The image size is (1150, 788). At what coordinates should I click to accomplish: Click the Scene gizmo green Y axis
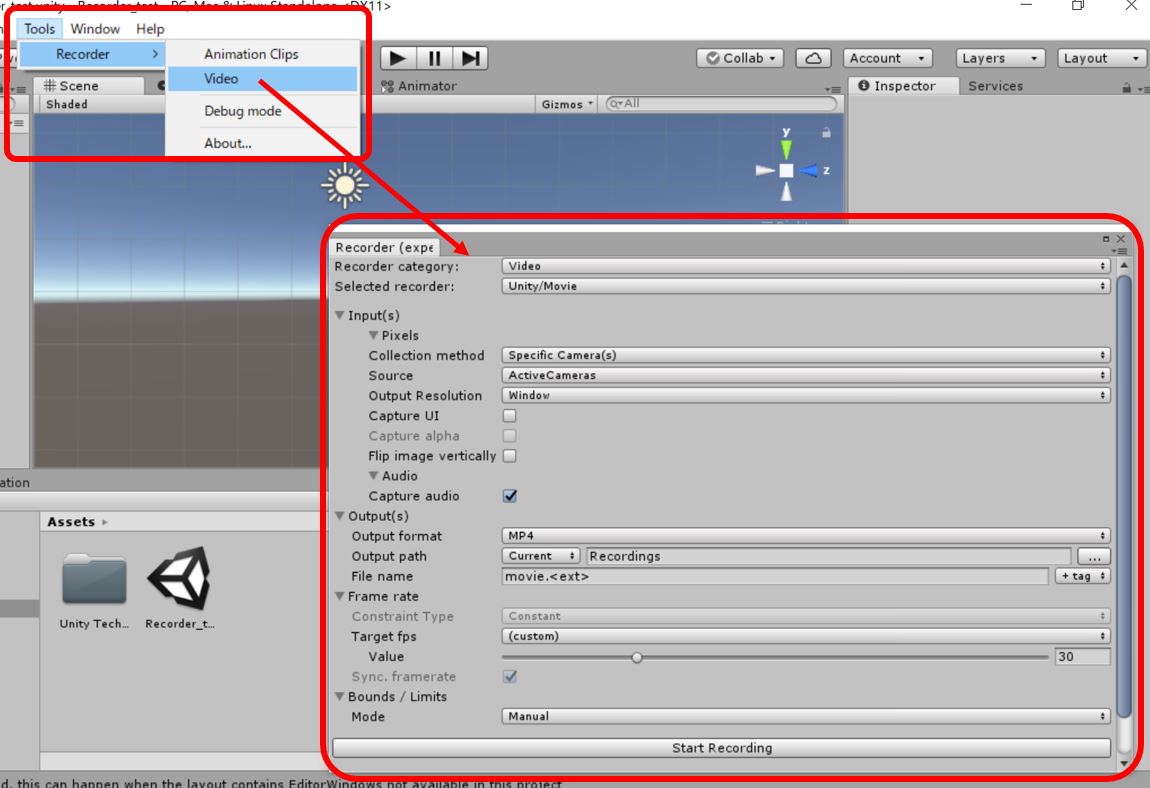click(x=786, y=147)
